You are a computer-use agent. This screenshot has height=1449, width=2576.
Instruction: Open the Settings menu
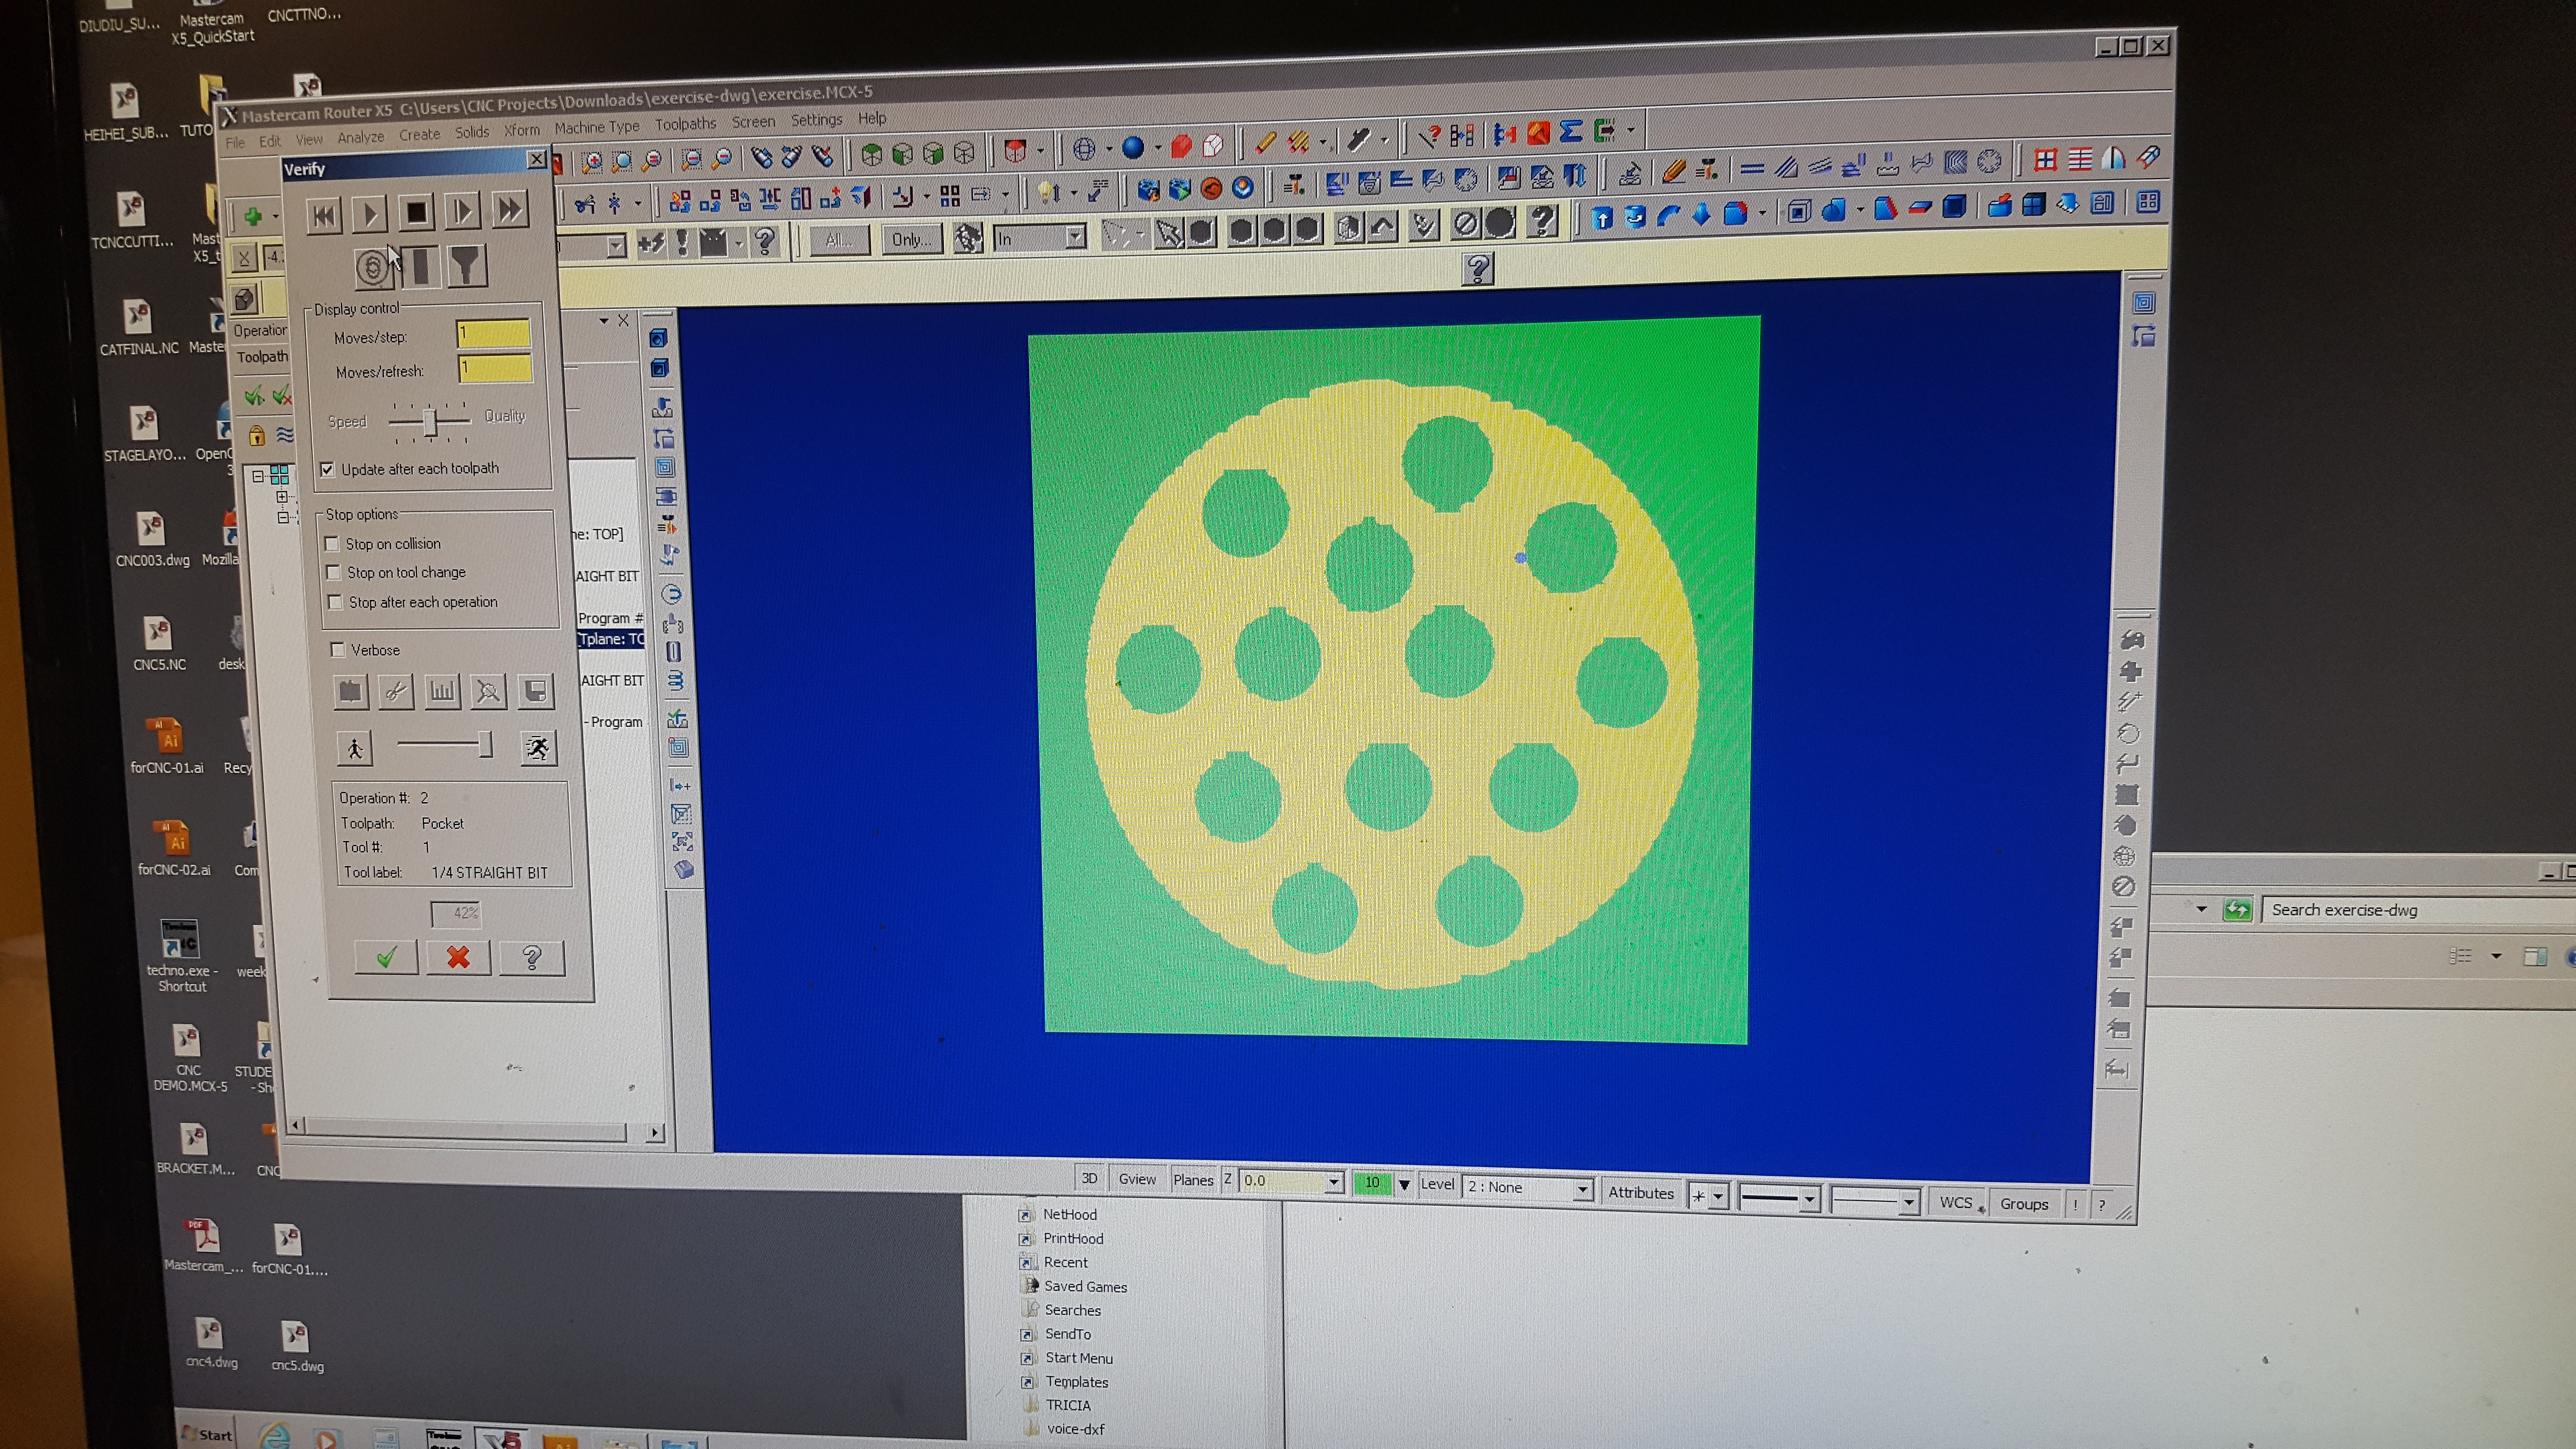pos(817,120)
